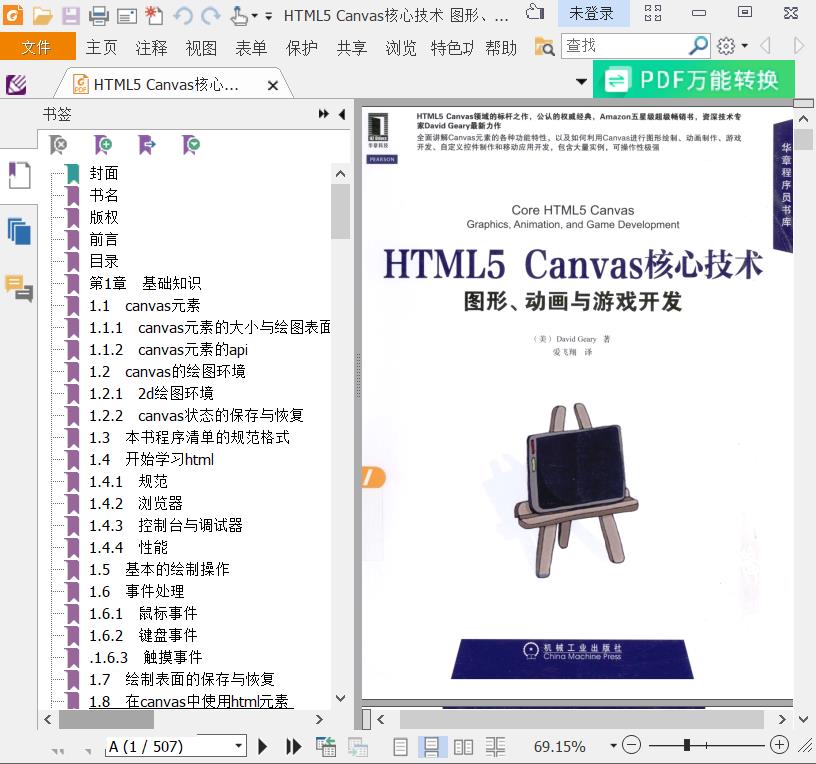
Task: Enable facing pages view mode
Action: pos(463,747)
